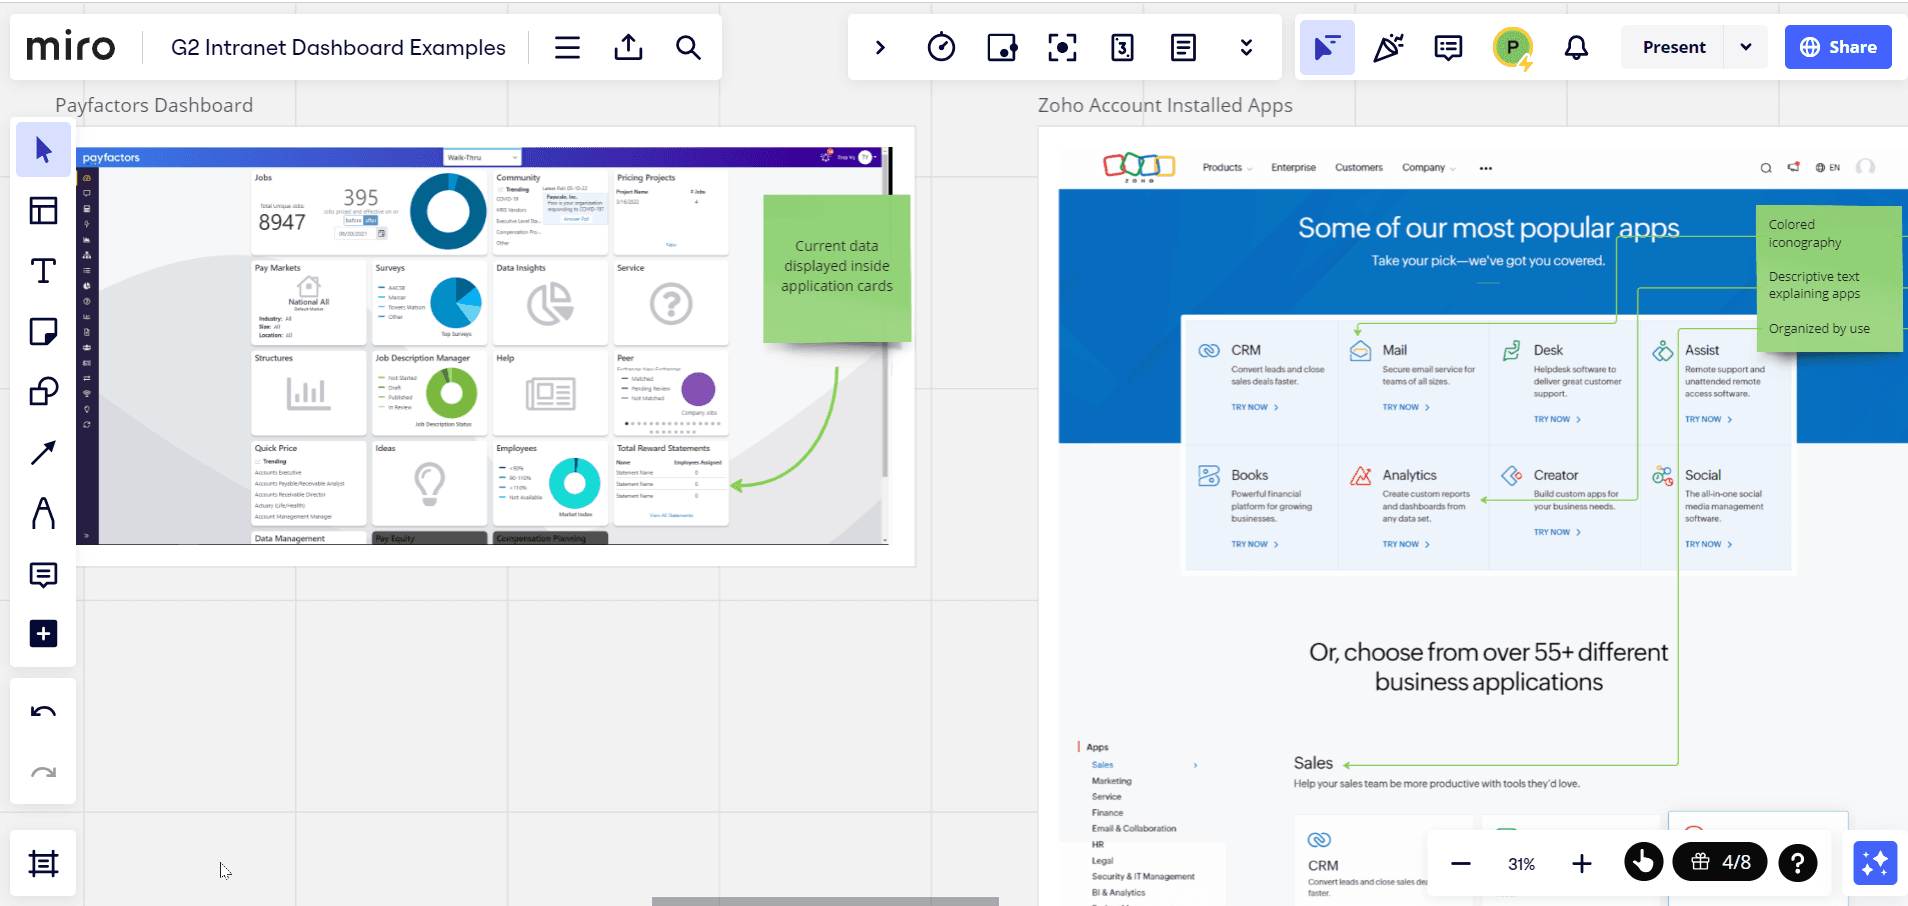Select the green 'Current data displayed' sticky note
Viewport: 1908px width, 906px height.
click(x=837, y=268)
